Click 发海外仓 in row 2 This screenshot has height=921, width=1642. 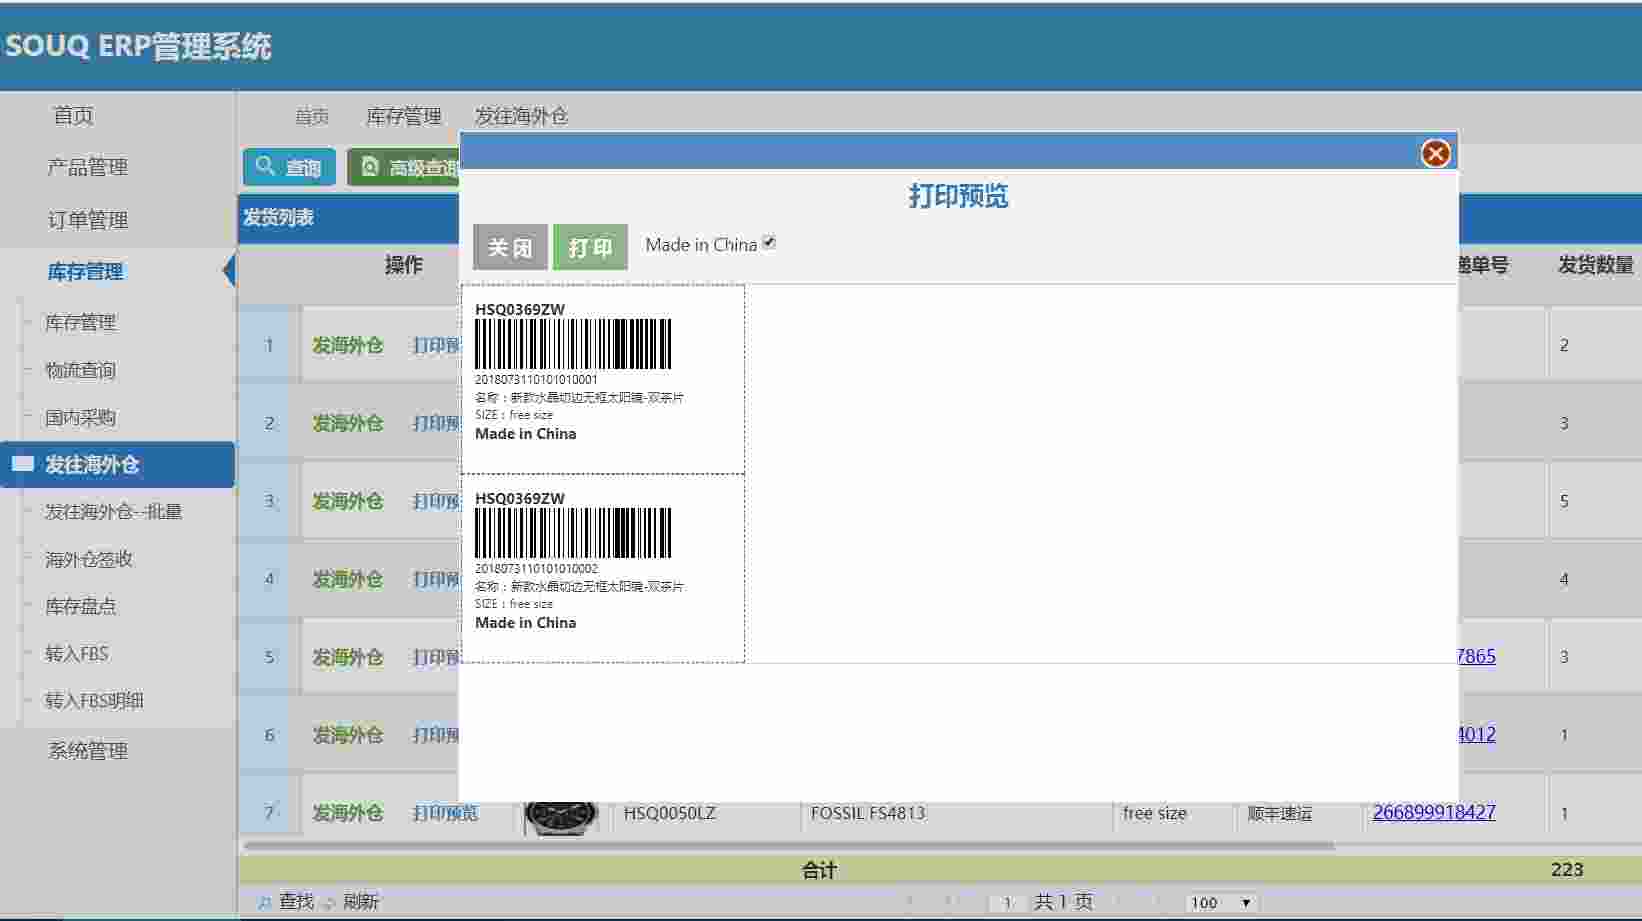click(x=348, y=423)
